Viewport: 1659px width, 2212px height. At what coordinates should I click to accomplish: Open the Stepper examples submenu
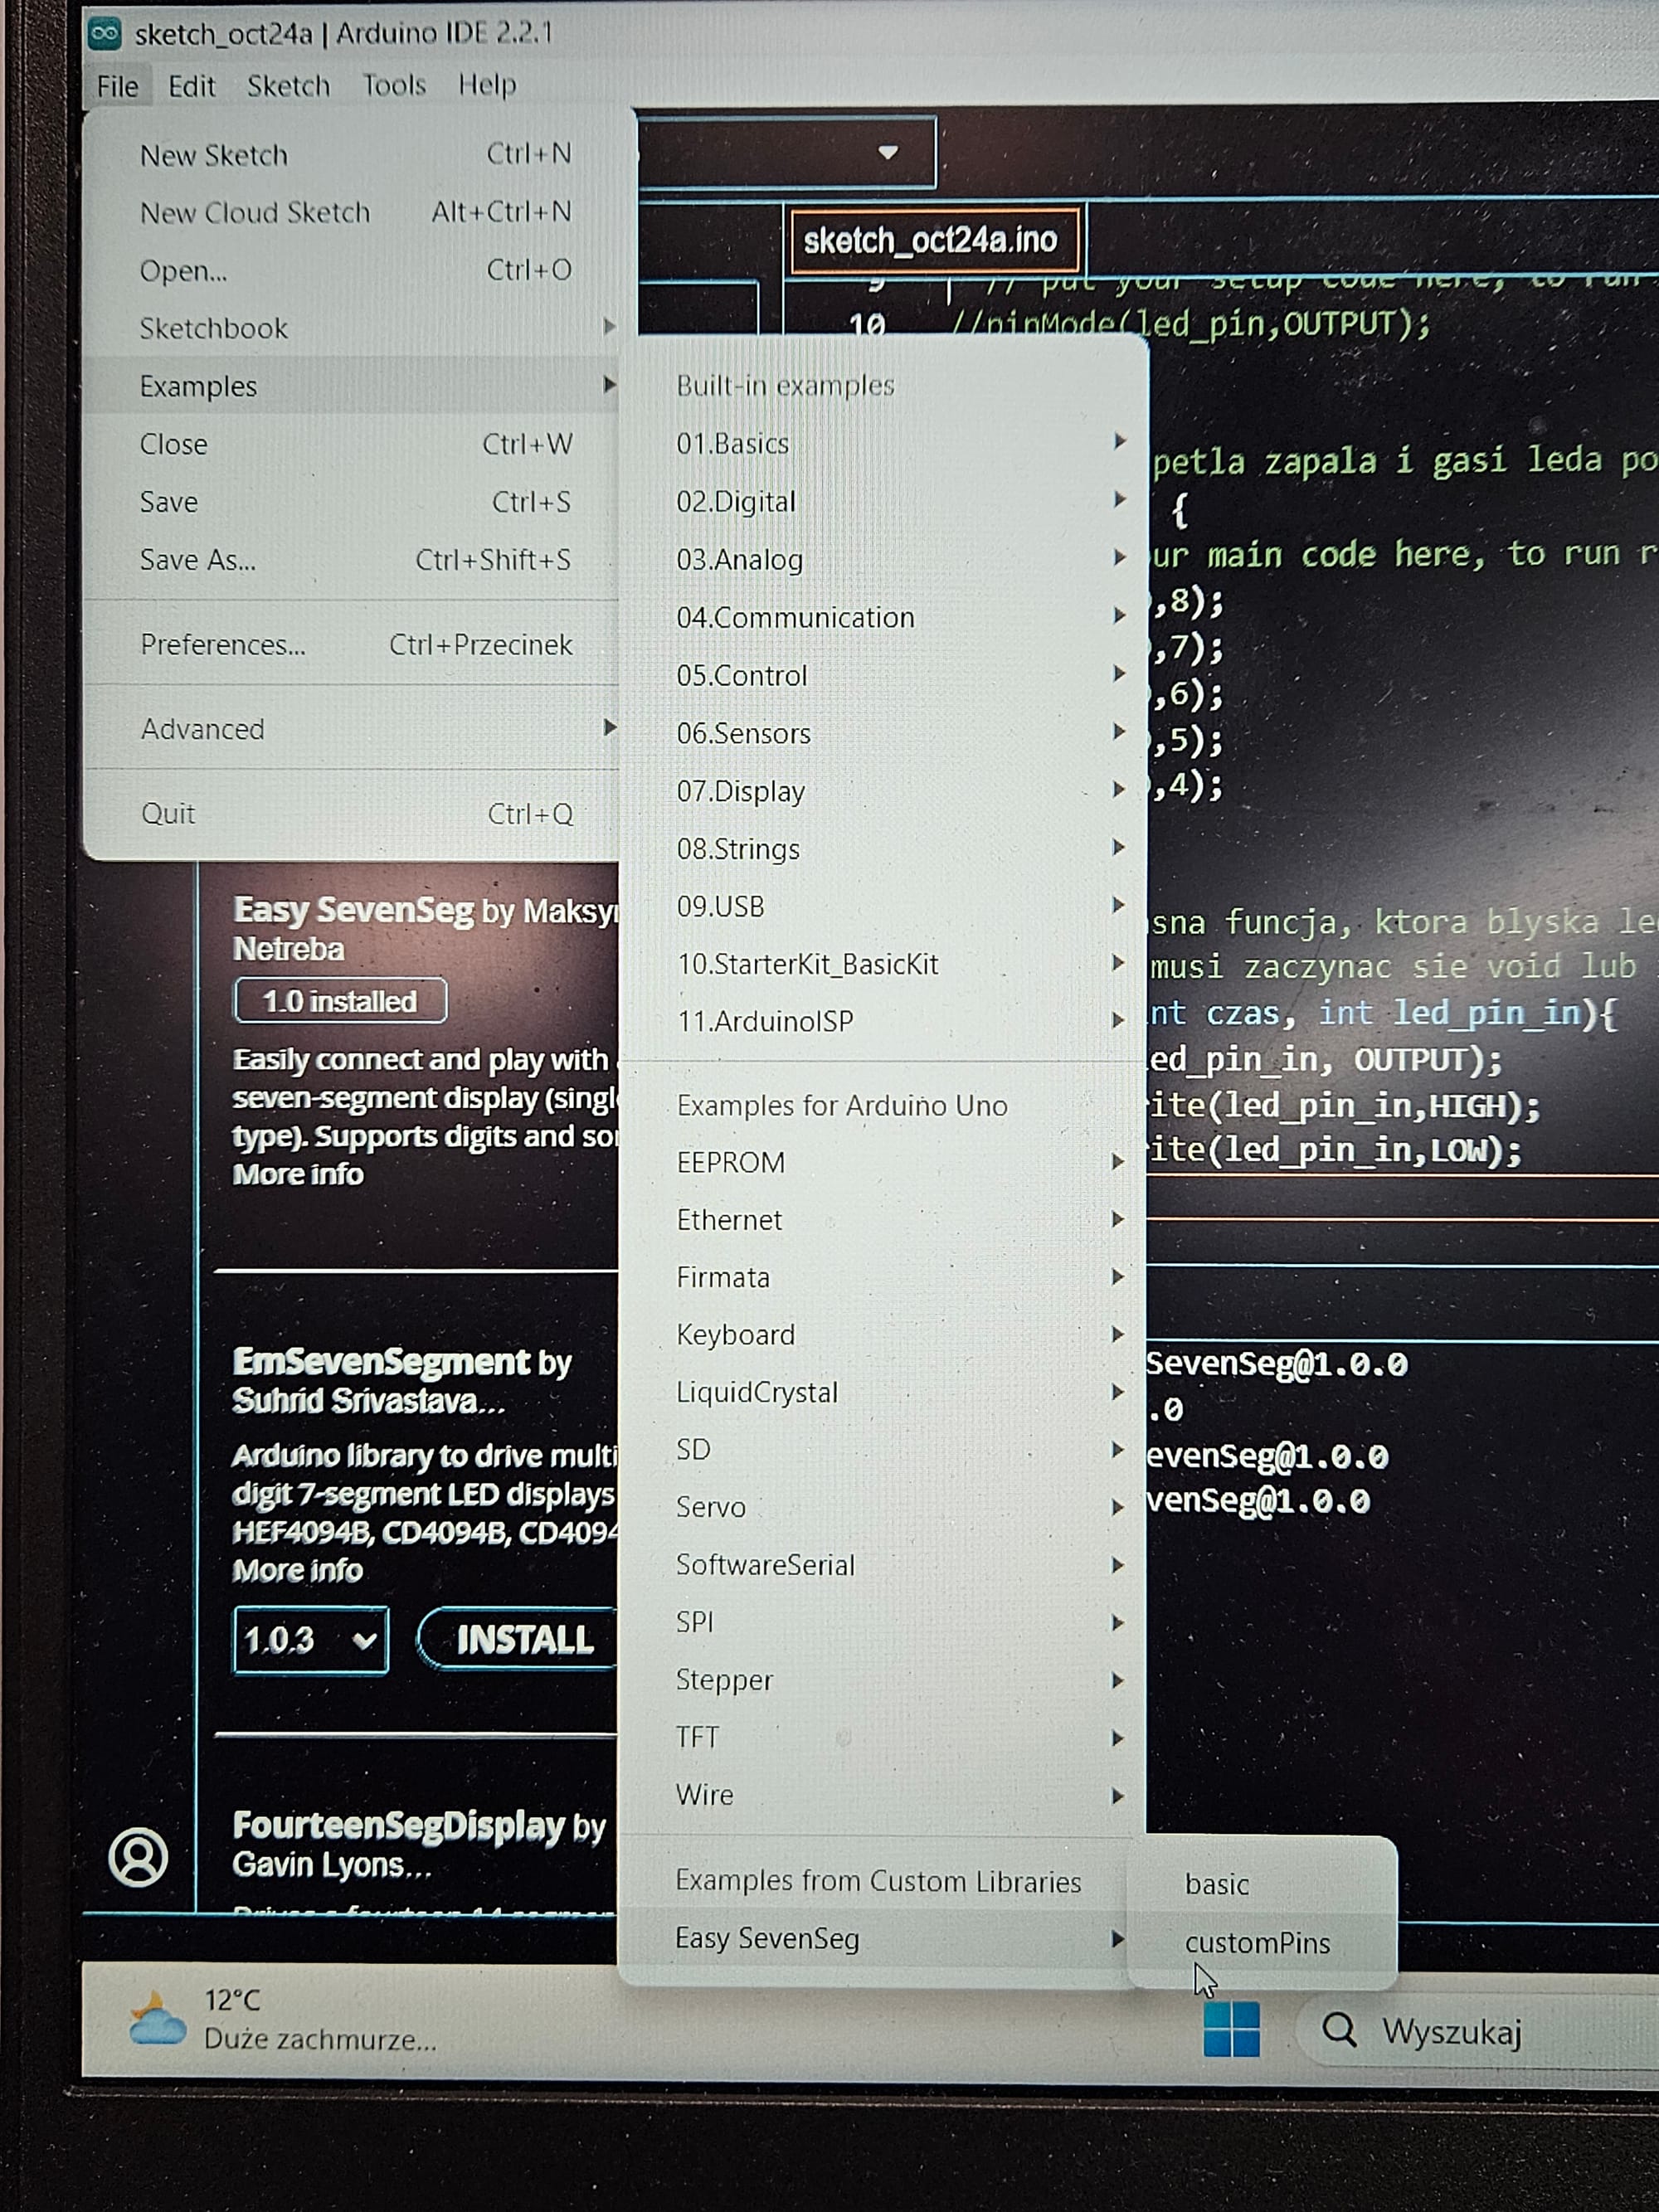pos(883,1680)
